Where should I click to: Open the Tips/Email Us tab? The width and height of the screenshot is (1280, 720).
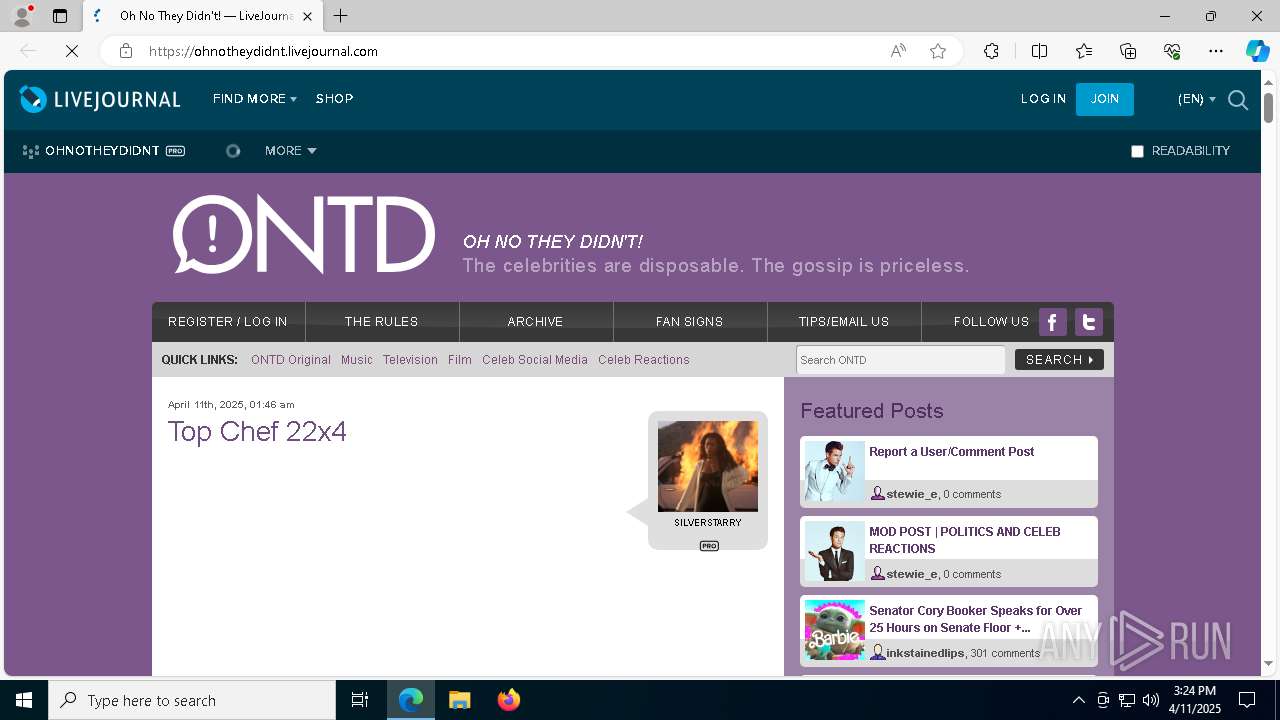click(844, 322)
